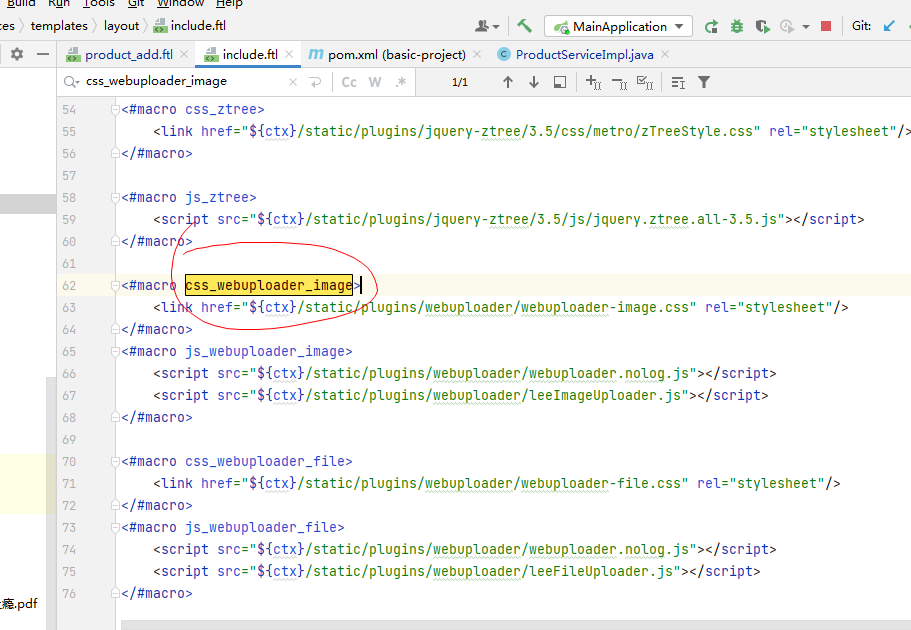Click zTreeStyle.css on line 55
The width and height of the screenshot is (911, 630).
(x=697, y=131)
